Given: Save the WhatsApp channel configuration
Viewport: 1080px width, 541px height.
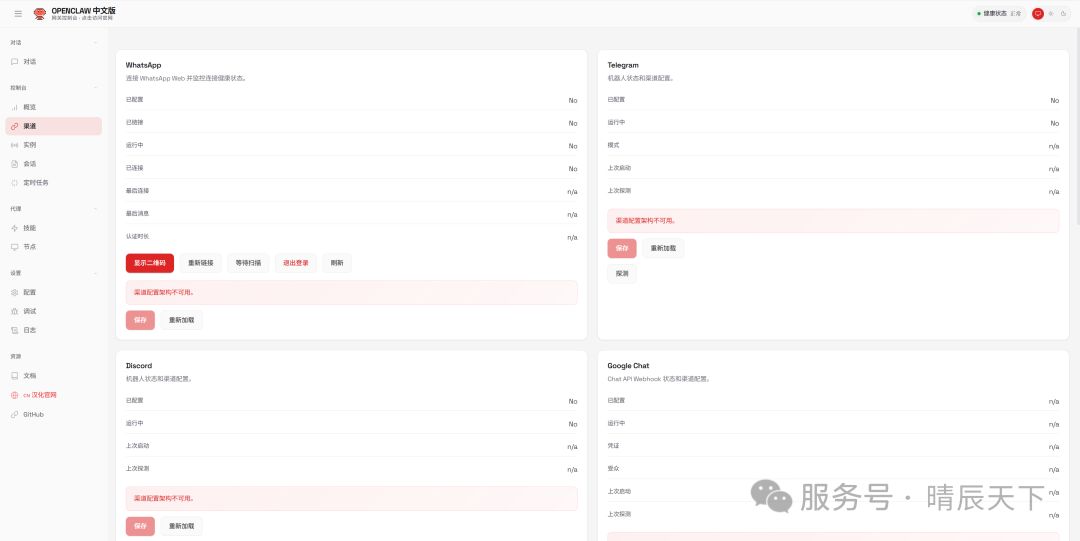Looking at the screenshot, I should 141,320.
